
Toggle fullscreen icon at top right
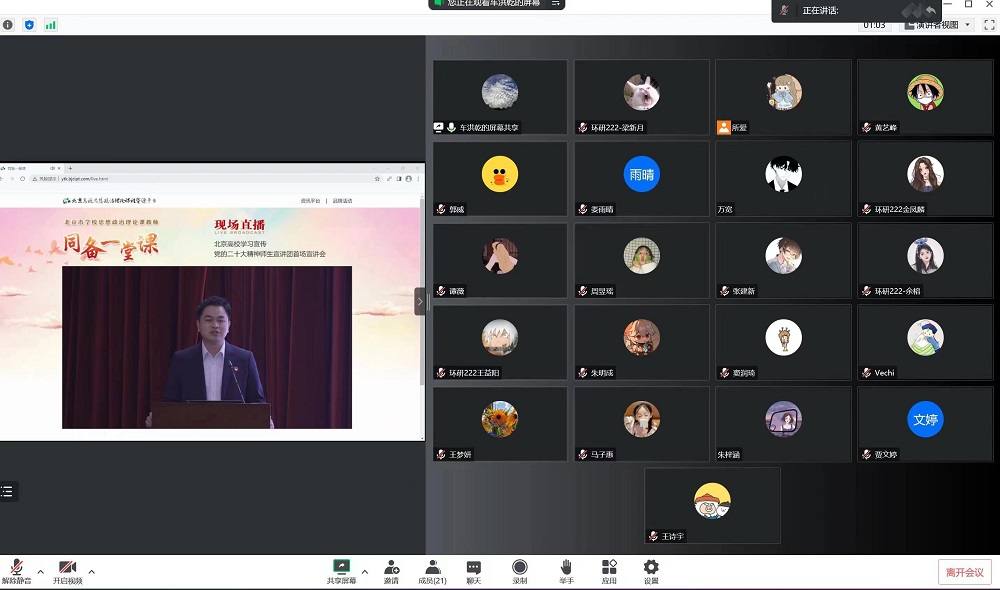pyautogui.click(x=988, y=24)
